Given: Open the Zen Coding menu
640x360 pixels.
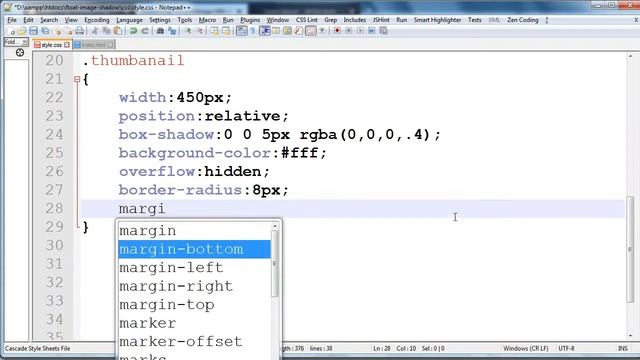Looking at the screenshot, I should [x=522, y=20].
